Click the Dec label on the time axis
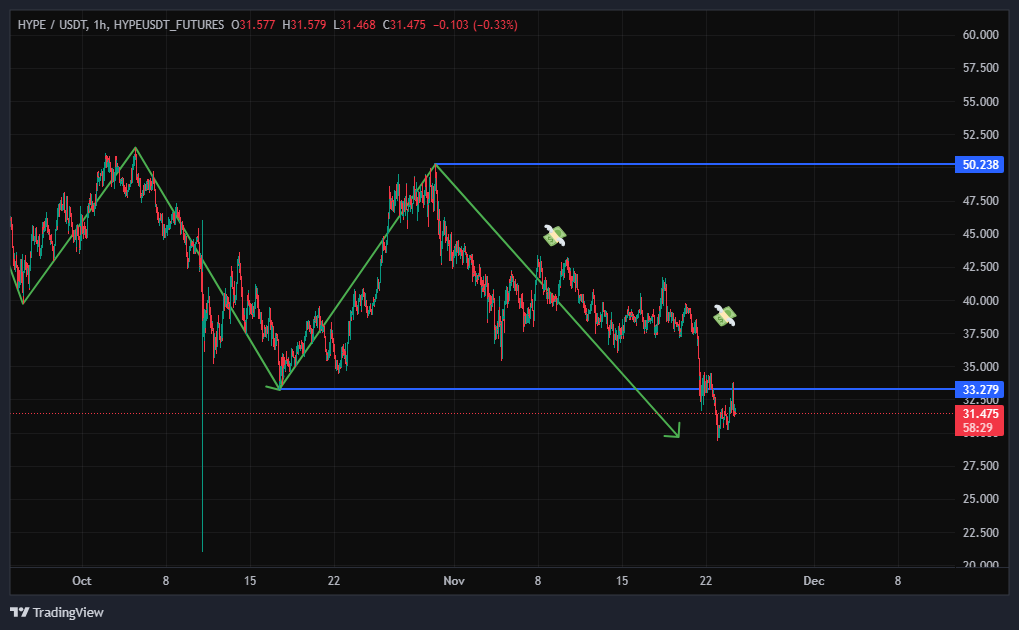Viewport: 1019px width, 630px height. point(813,580)
